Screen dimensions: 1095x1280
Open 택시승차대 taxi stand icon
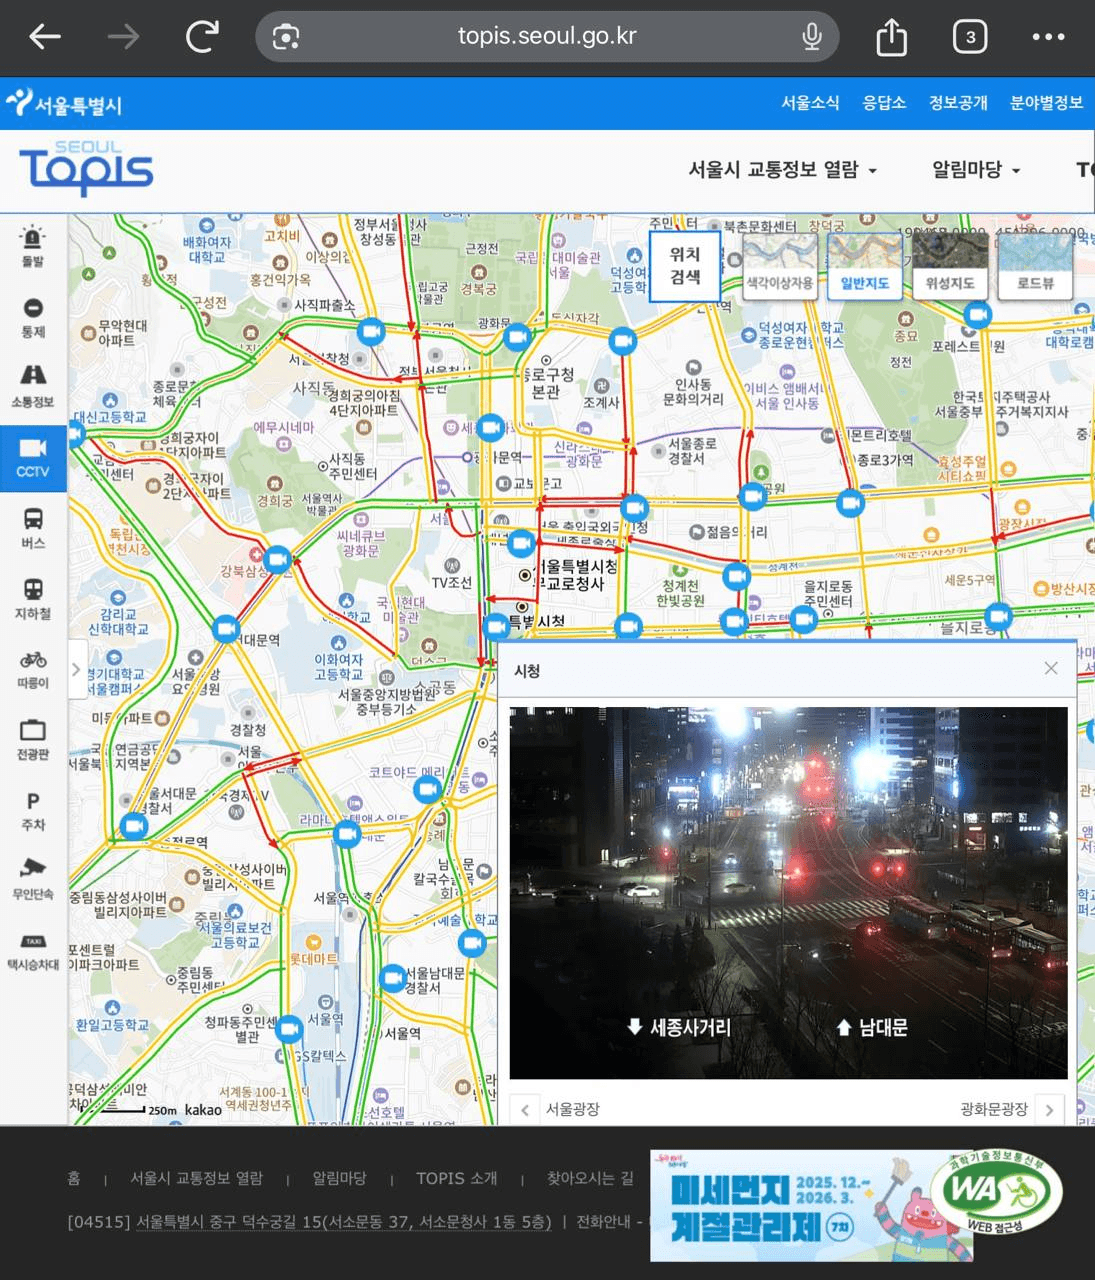click(33, 951)
